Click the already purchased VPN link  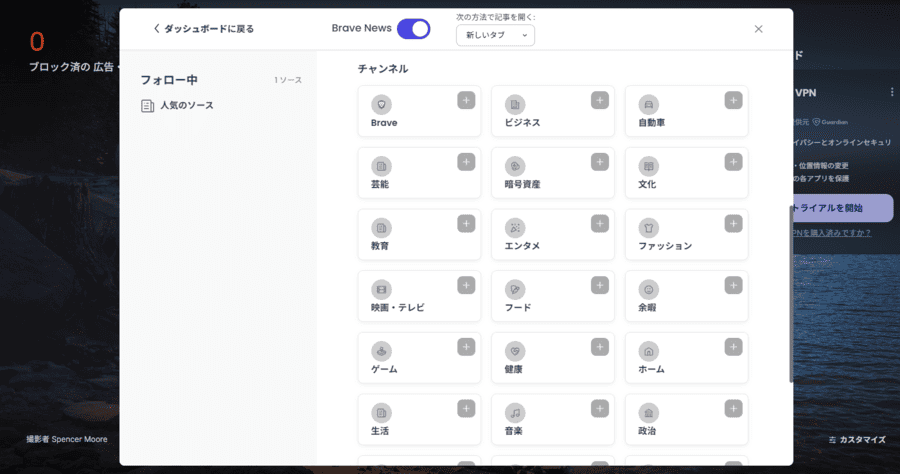pos(832,233)
